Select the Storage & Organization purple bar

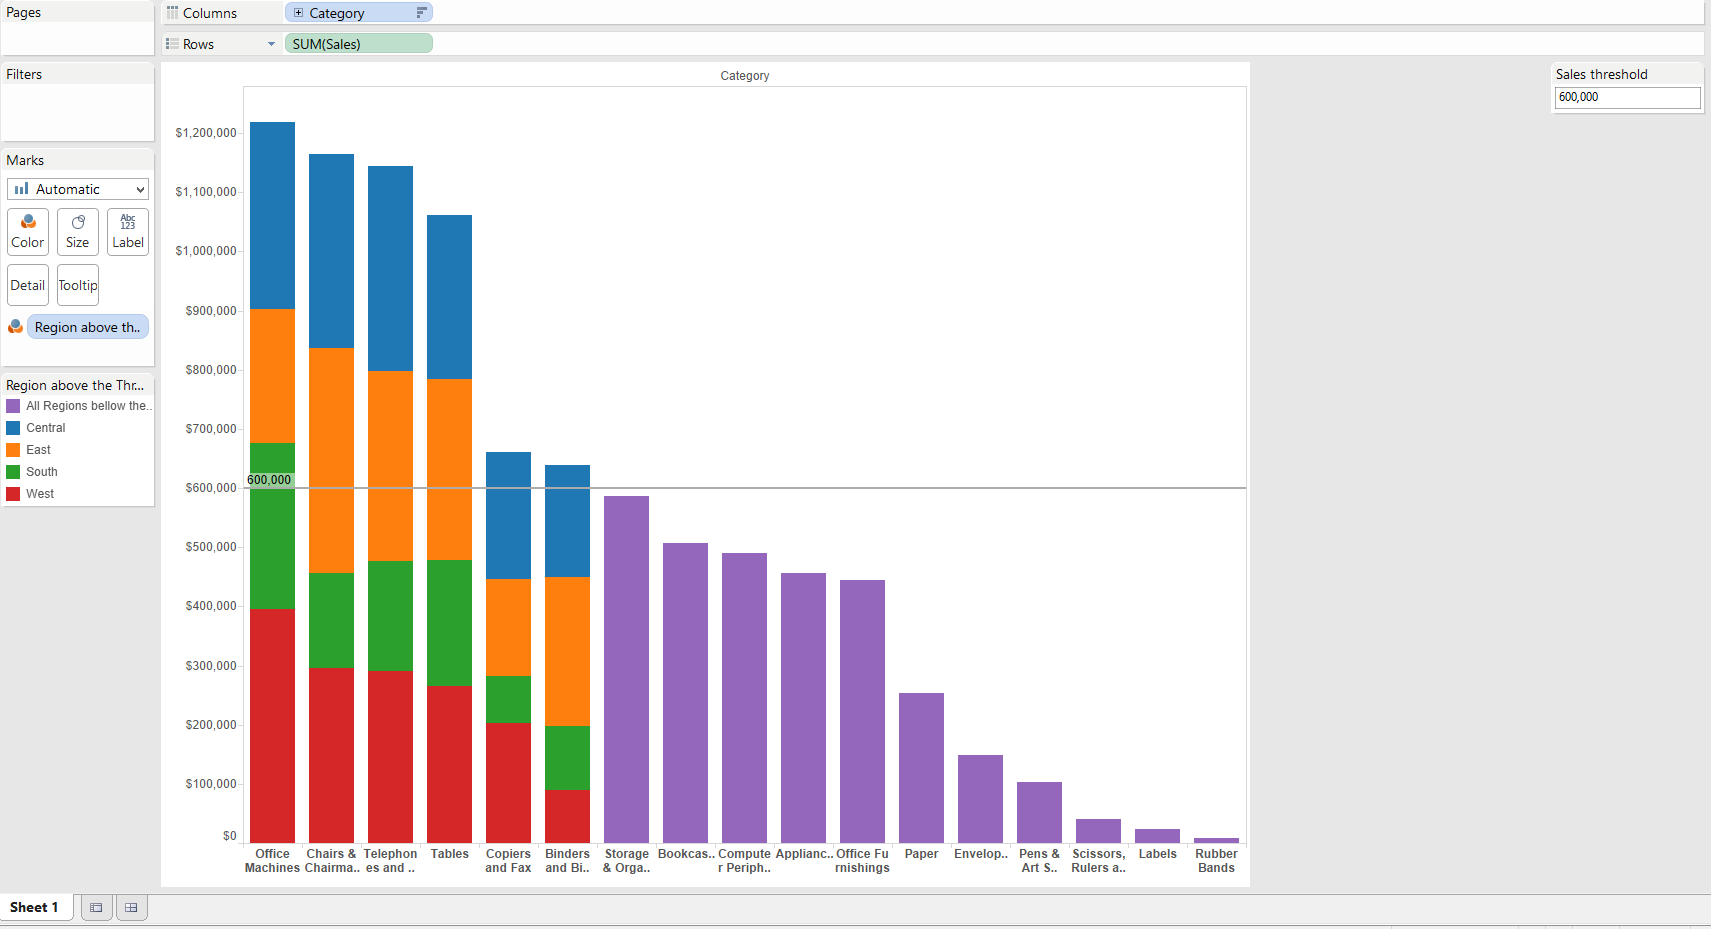click(626, 668)
